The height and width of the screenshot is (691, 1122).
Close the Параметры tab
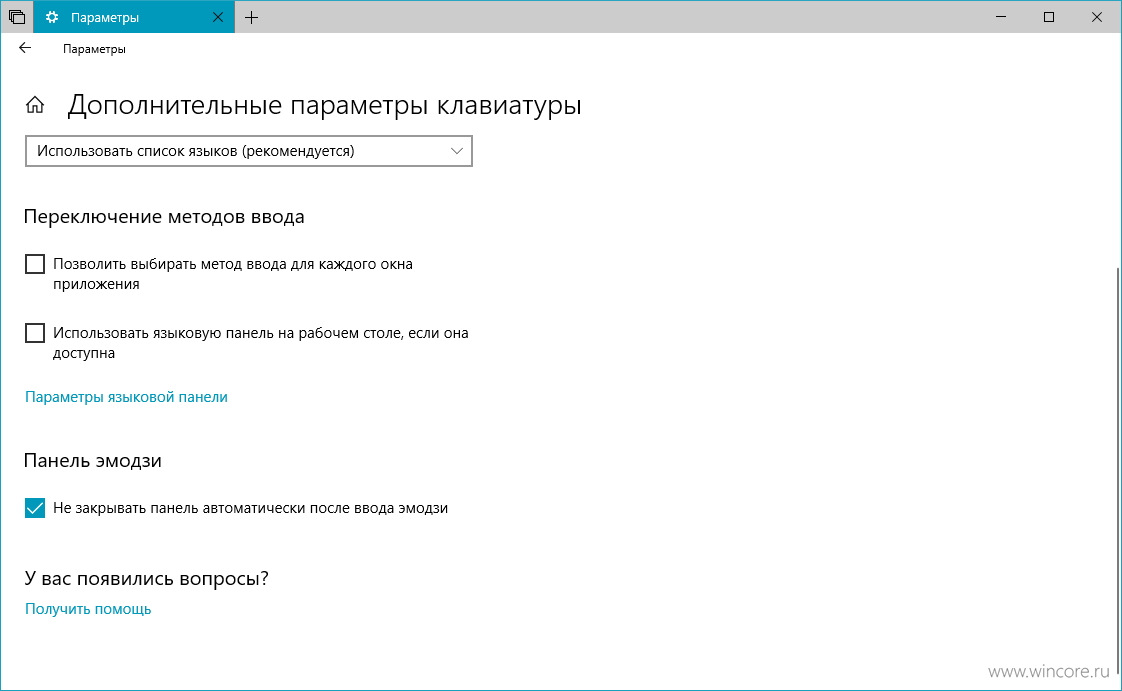218,18
